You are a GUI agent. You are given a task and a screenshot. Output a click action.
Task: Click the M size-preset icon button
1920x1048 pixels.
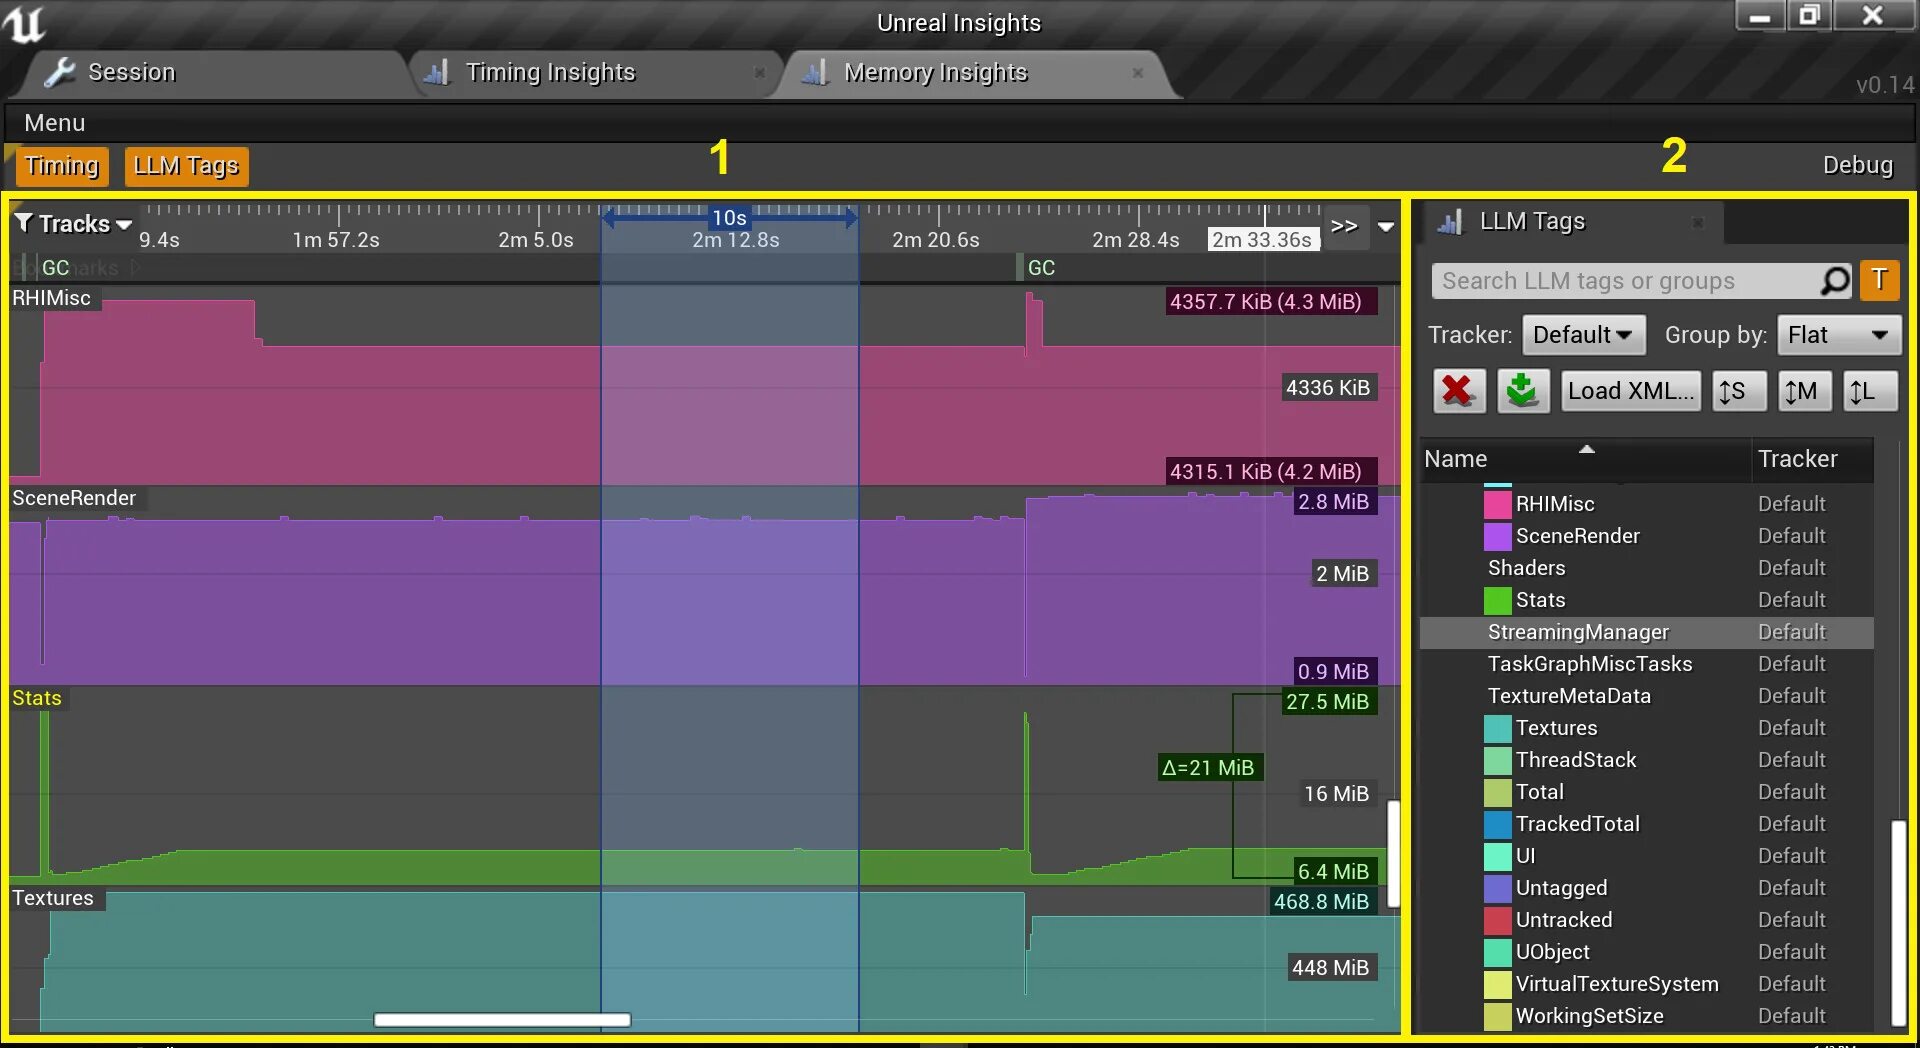point(1805,391)
